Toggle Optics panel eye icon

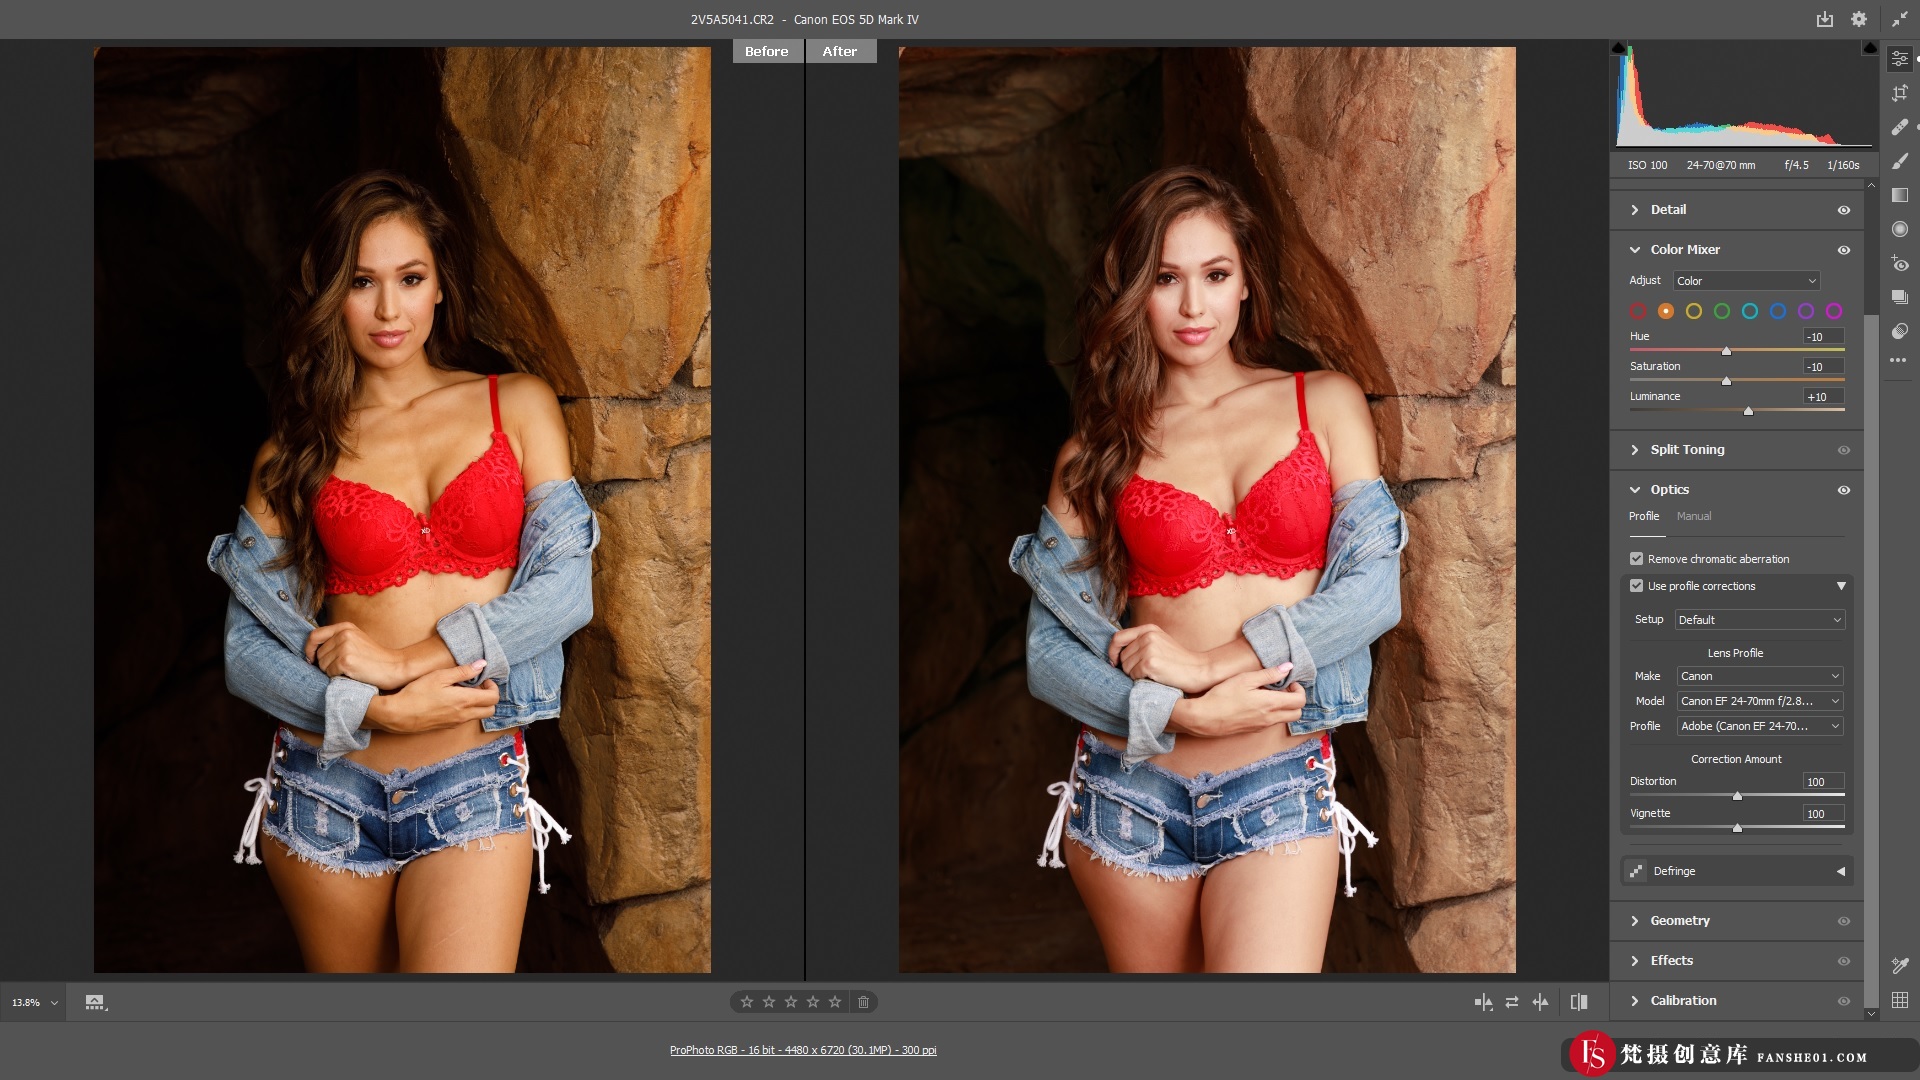point(1844,489)
